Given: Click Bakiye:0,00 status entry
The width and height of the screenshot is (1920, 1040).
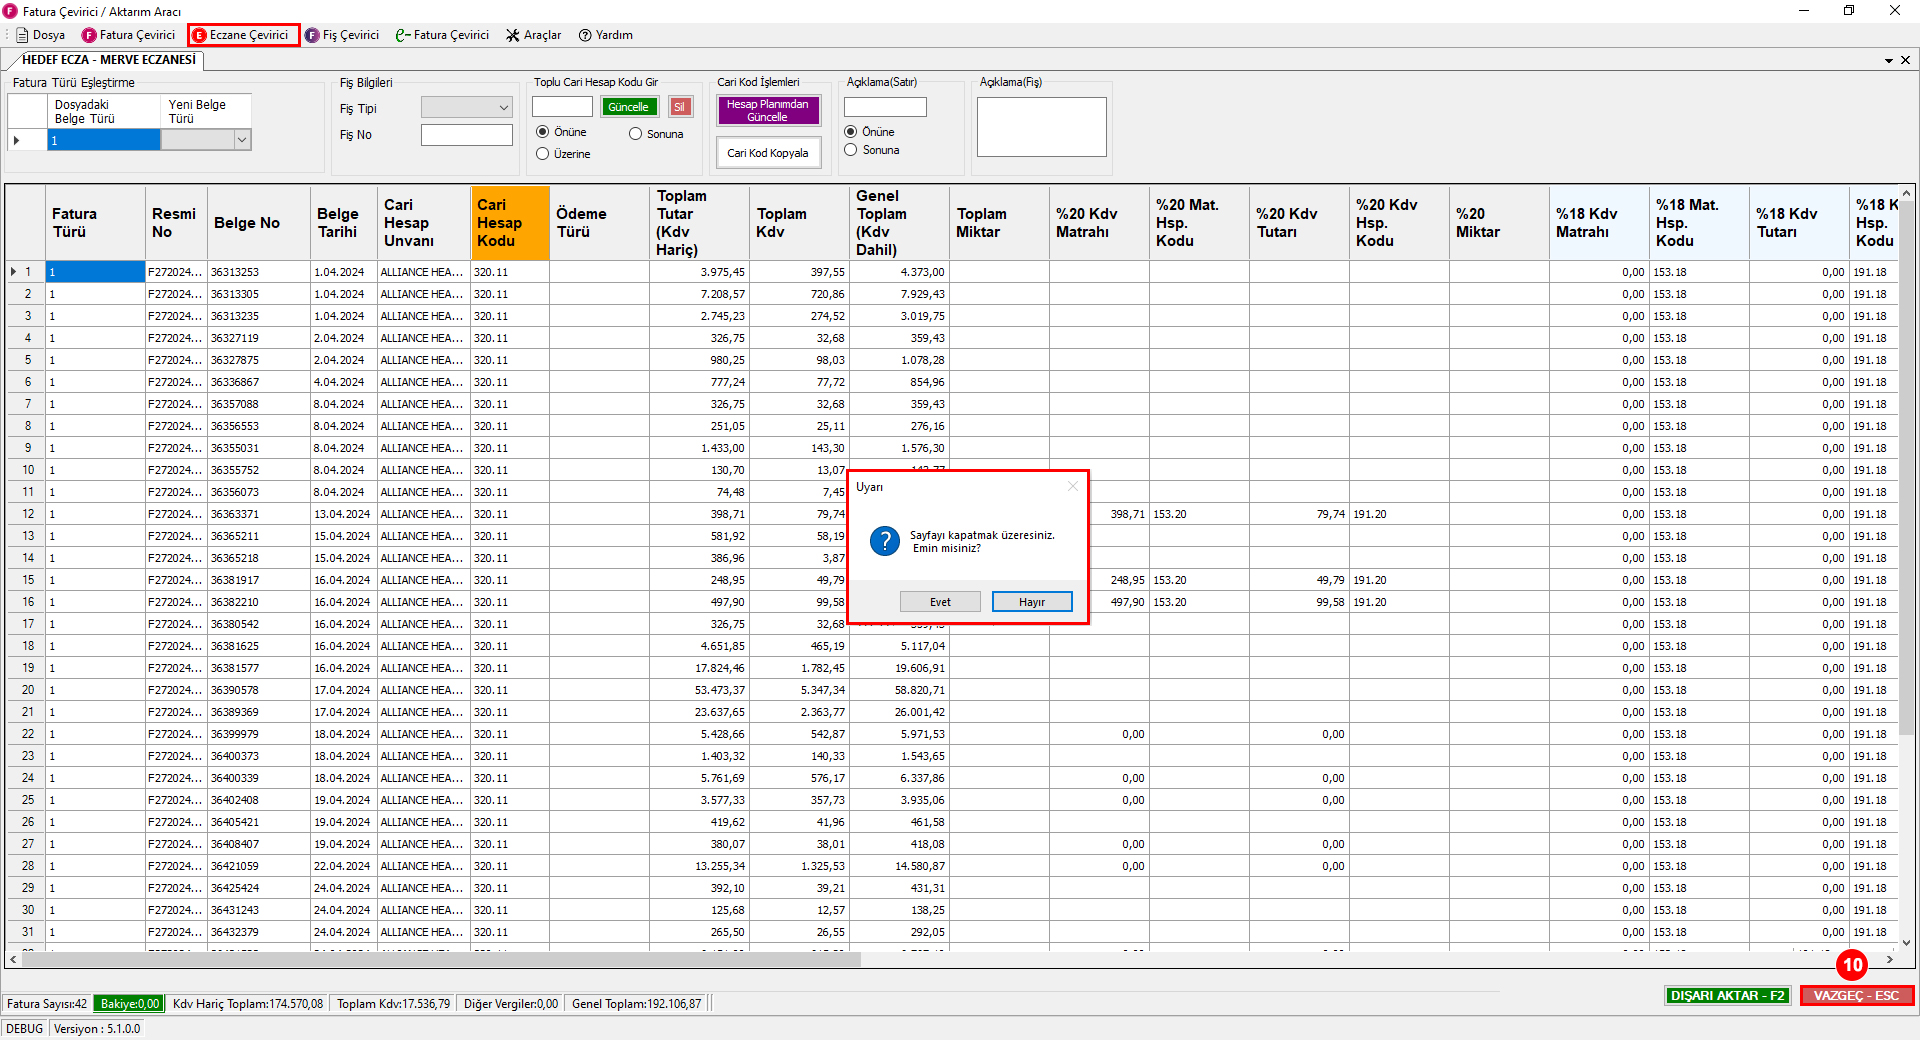Looking at the screenshot, I should (130, 1004).
